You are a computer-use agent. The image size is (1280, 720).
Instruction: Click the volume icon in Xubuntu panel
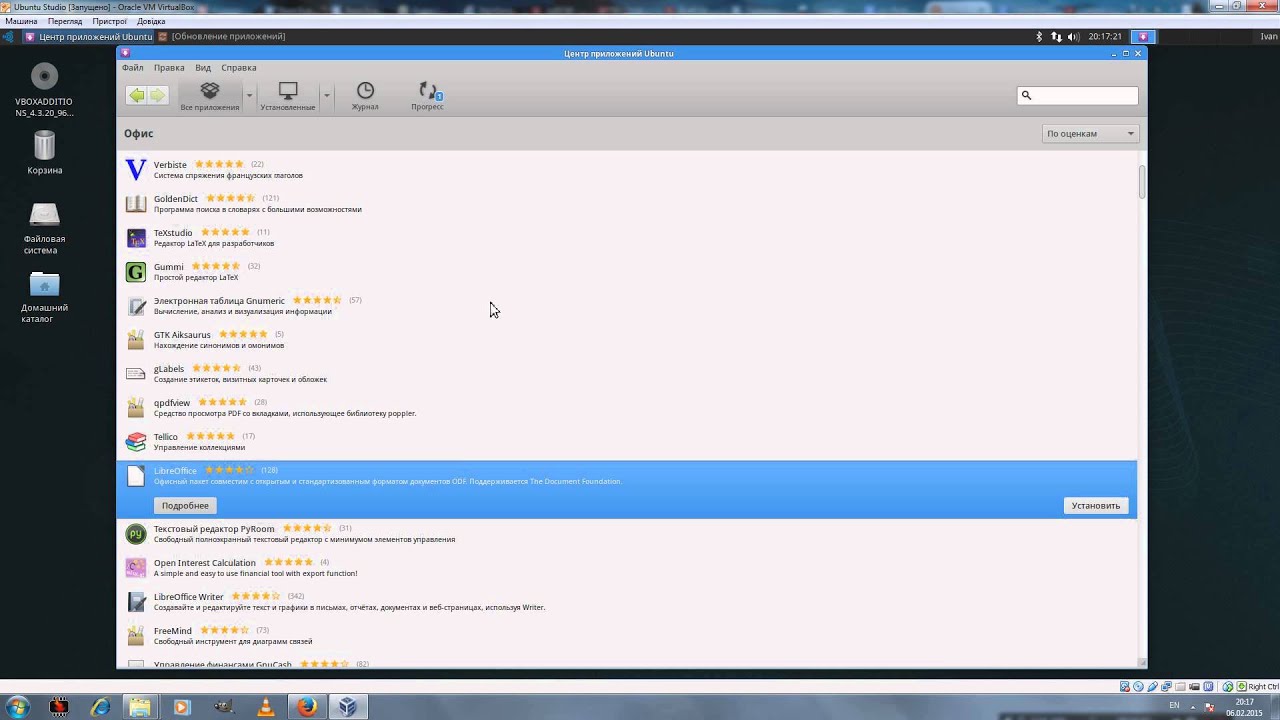1073,37
